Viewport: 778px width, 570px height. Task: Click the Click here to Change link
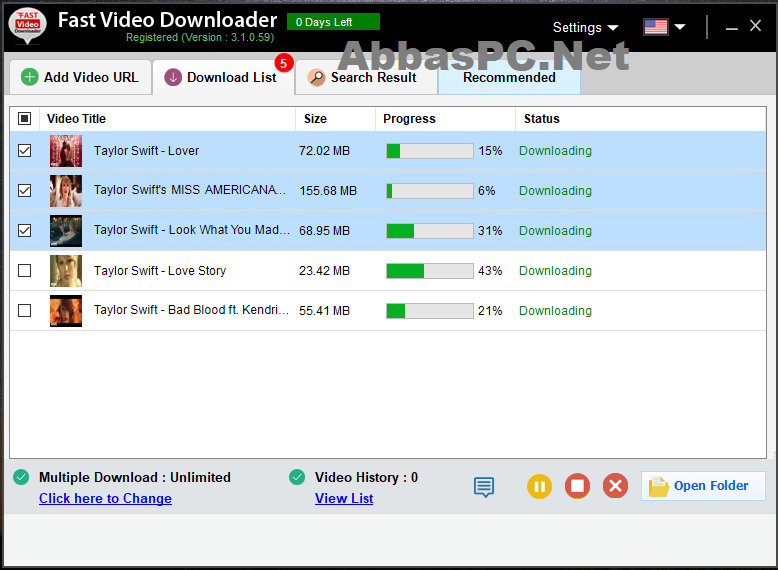[105, 499]
